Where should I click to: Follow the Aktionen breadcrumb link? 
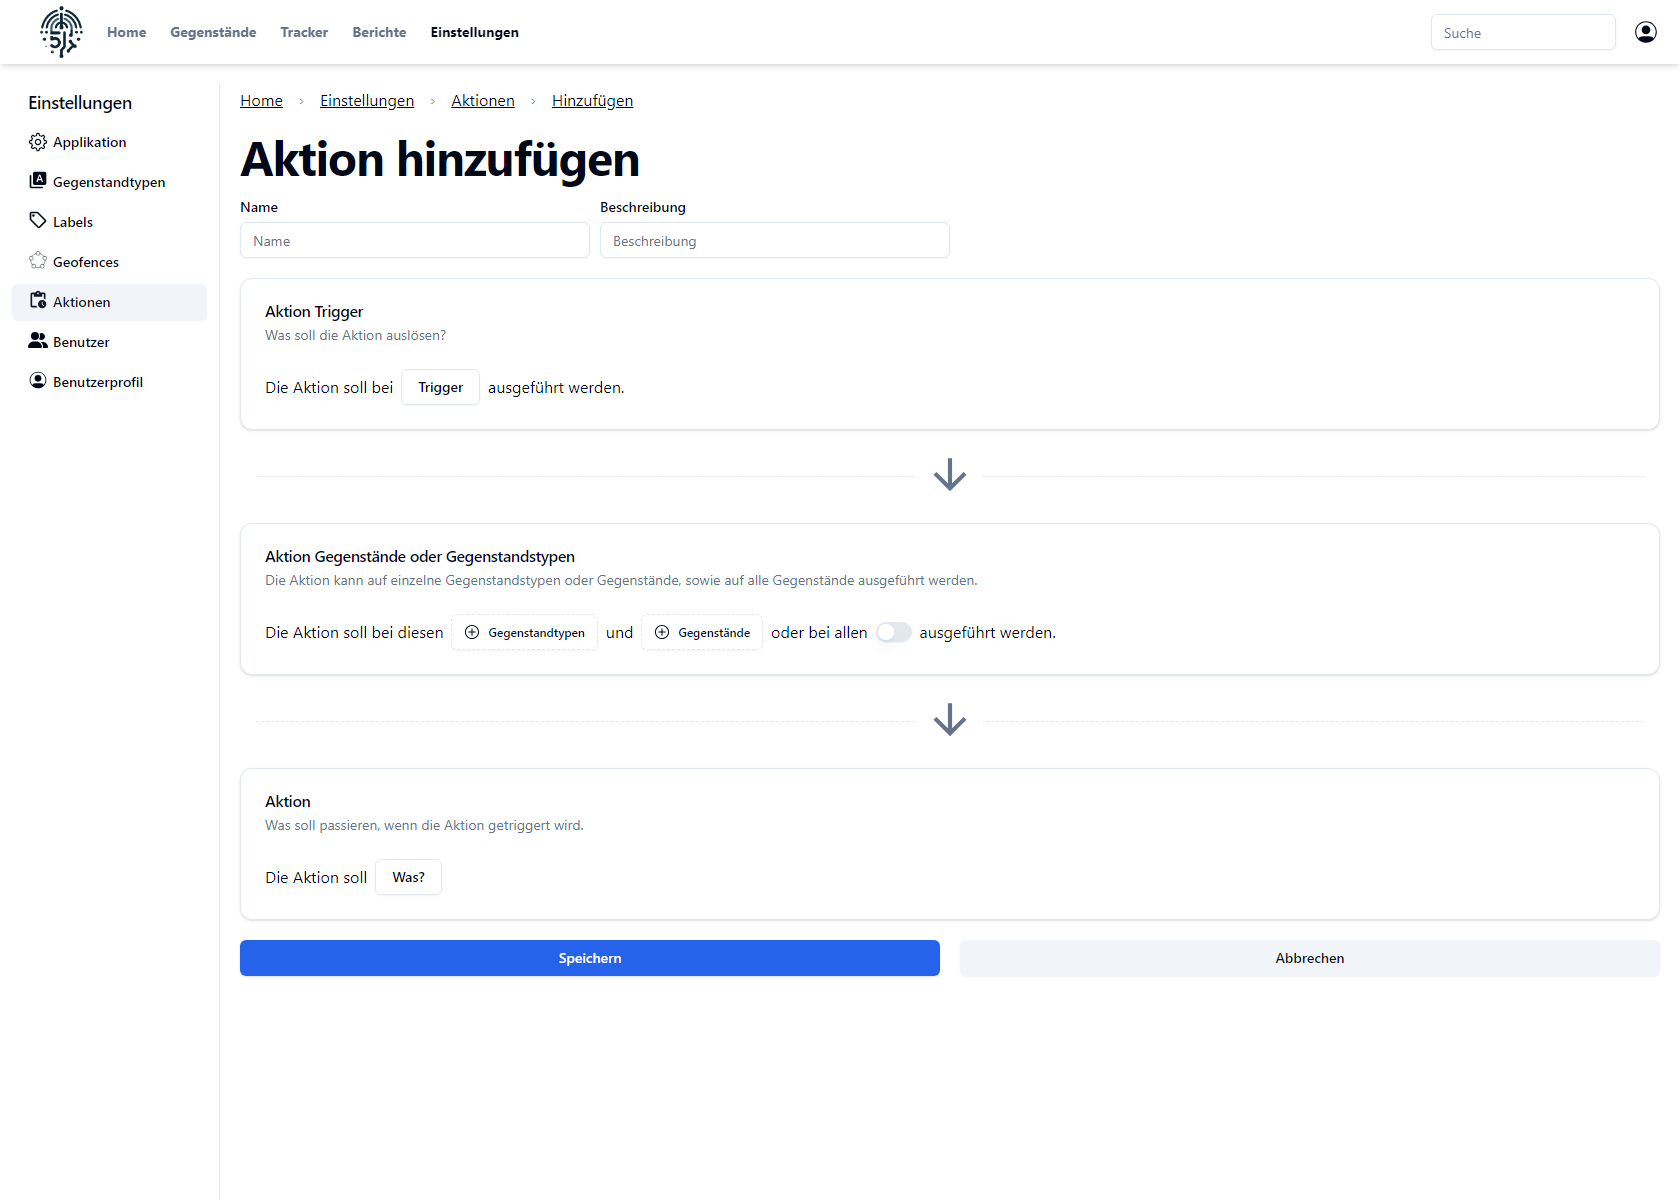coord(483,101)
